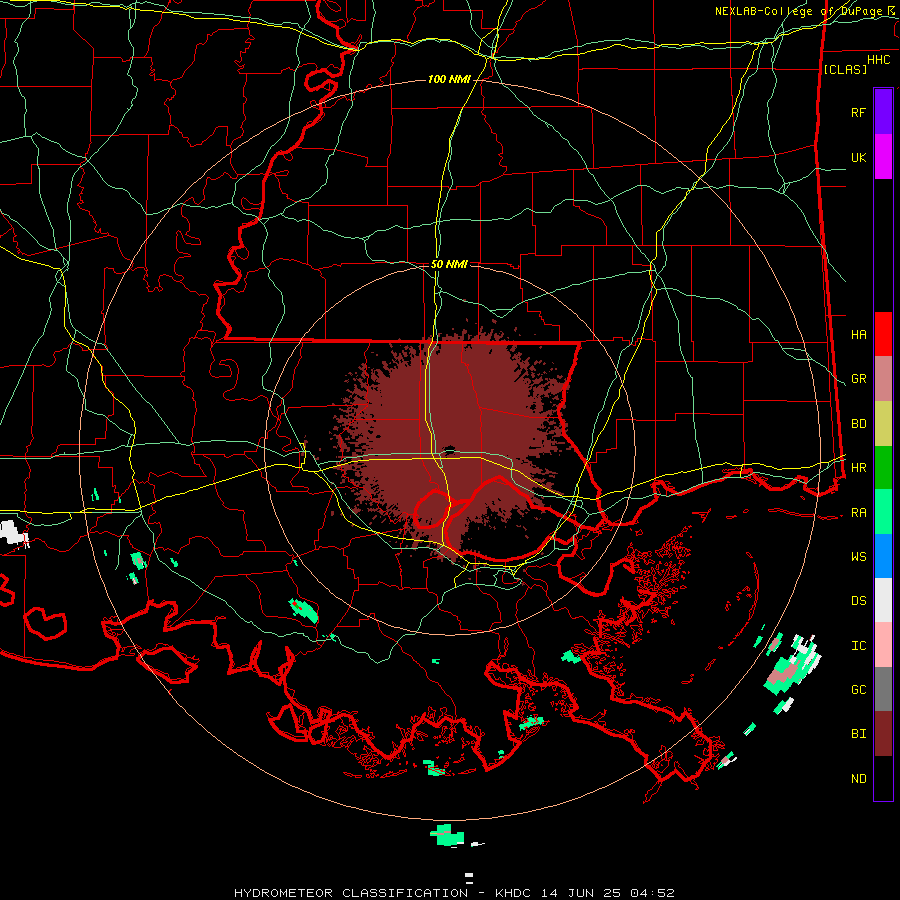
Task: Click the 50 NMI range ring label
Action: point(449,264)
